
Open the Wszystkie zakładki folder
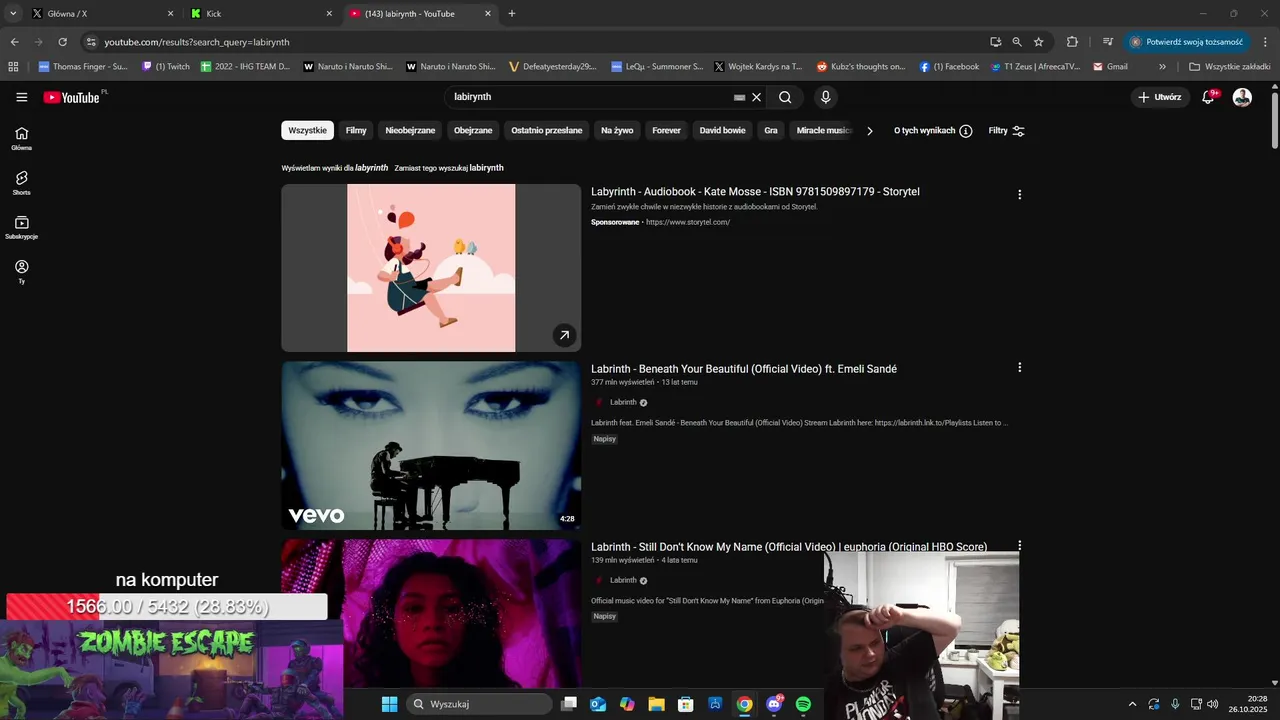pos(1229,67)
